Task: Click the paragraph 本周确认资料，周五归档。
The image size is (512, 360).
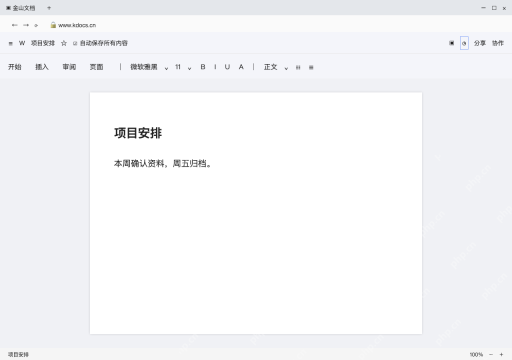Action: 163,163
